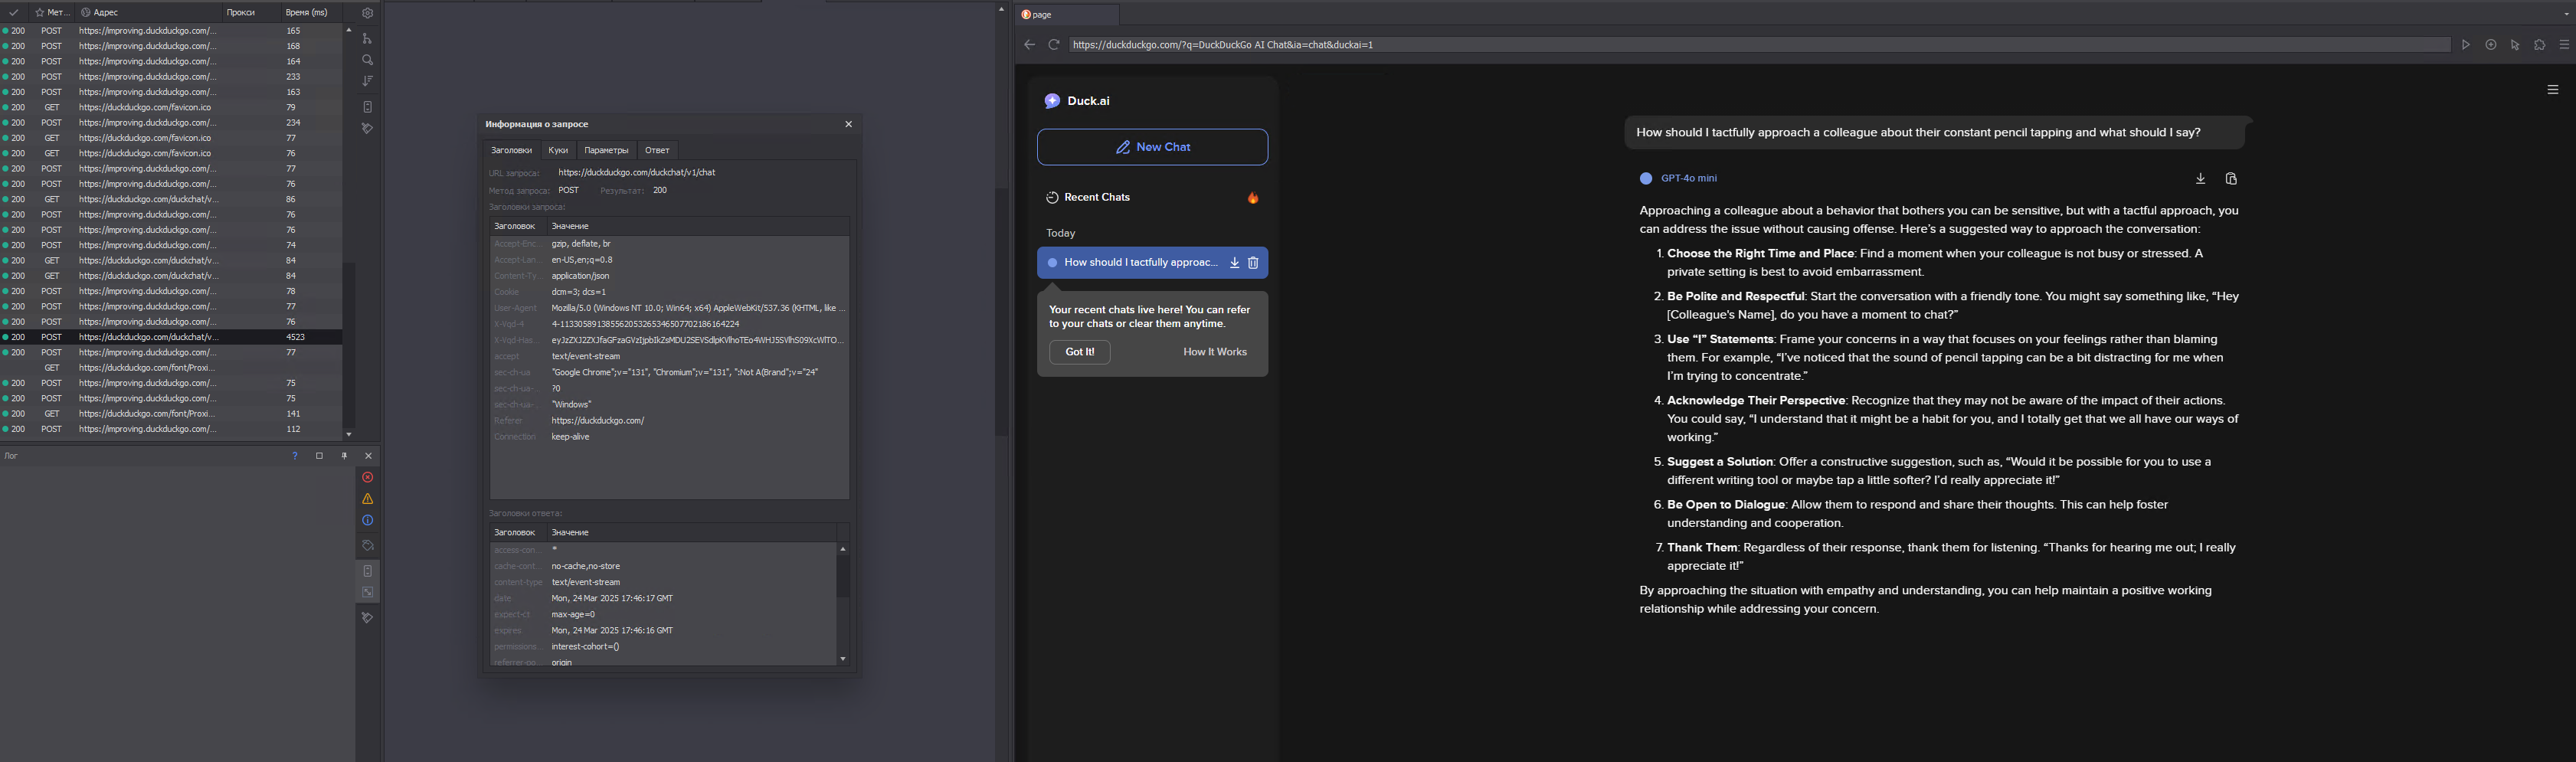Click the cursor pointer icon in browser toolbar

click(2515, 45)
